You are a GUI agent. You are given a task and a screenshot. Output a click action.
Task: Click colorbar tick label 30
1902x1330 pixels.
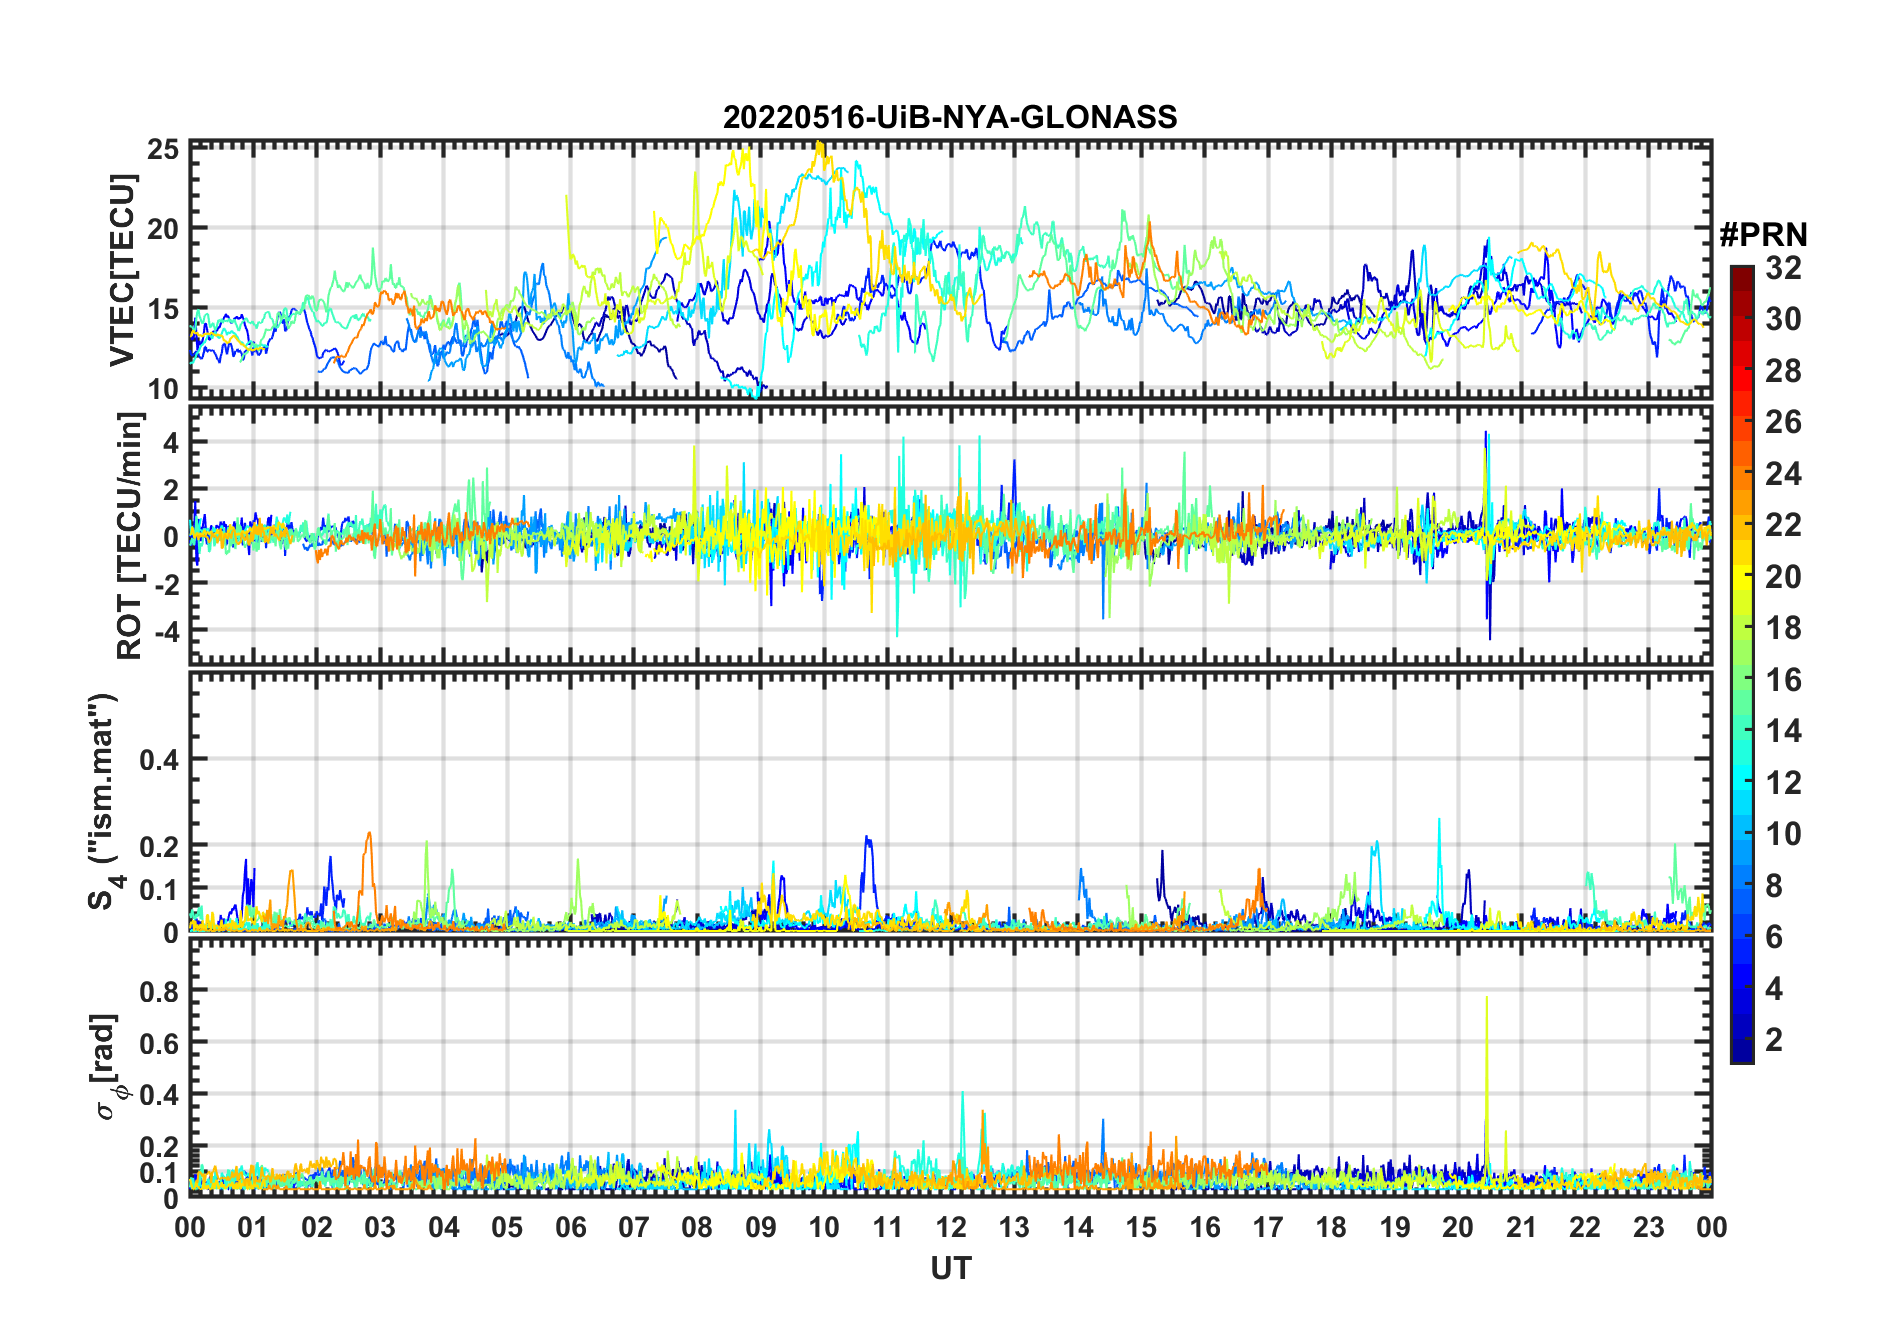[1783, 319]
